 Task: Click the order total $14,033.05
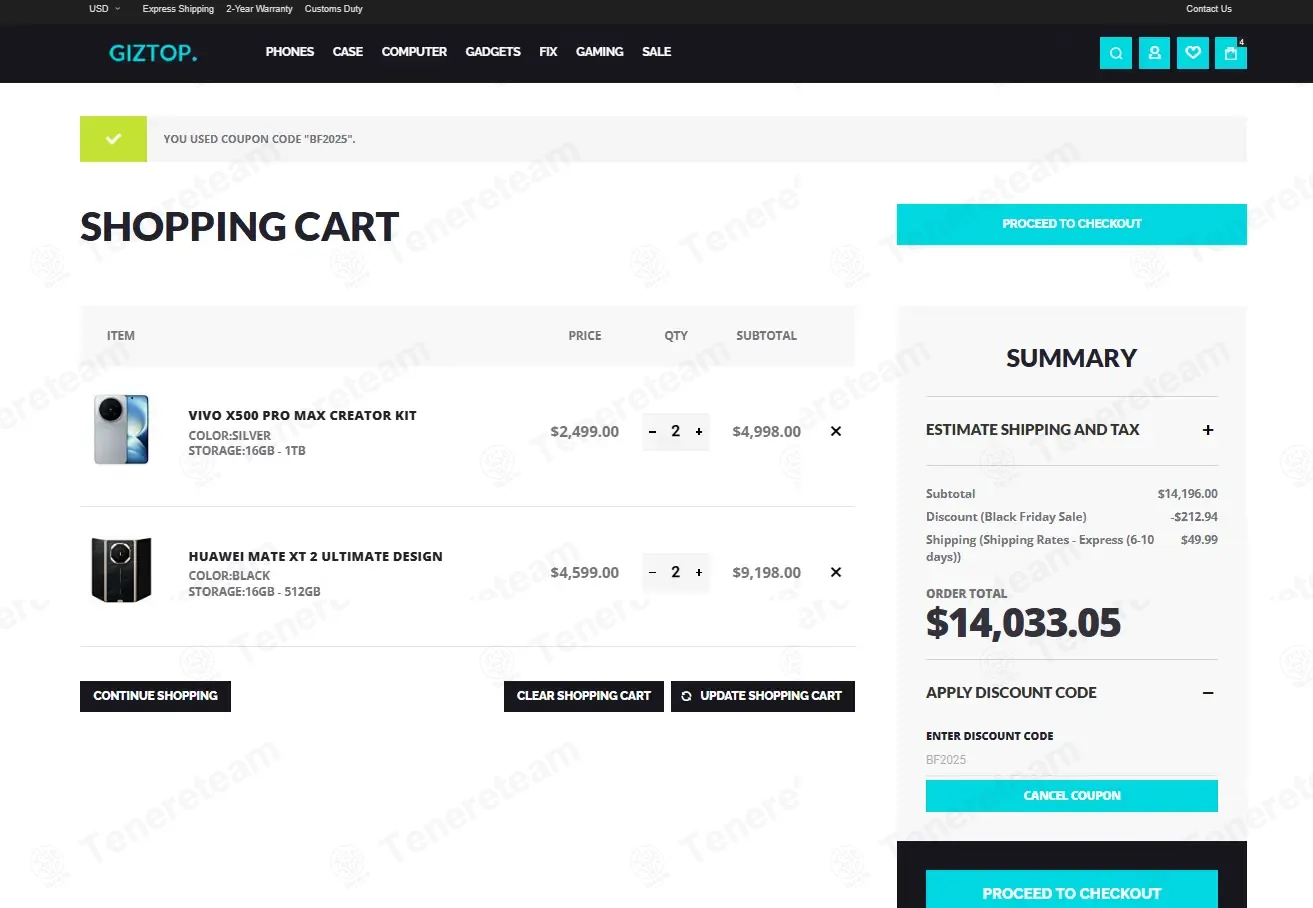coord(1023,623)
